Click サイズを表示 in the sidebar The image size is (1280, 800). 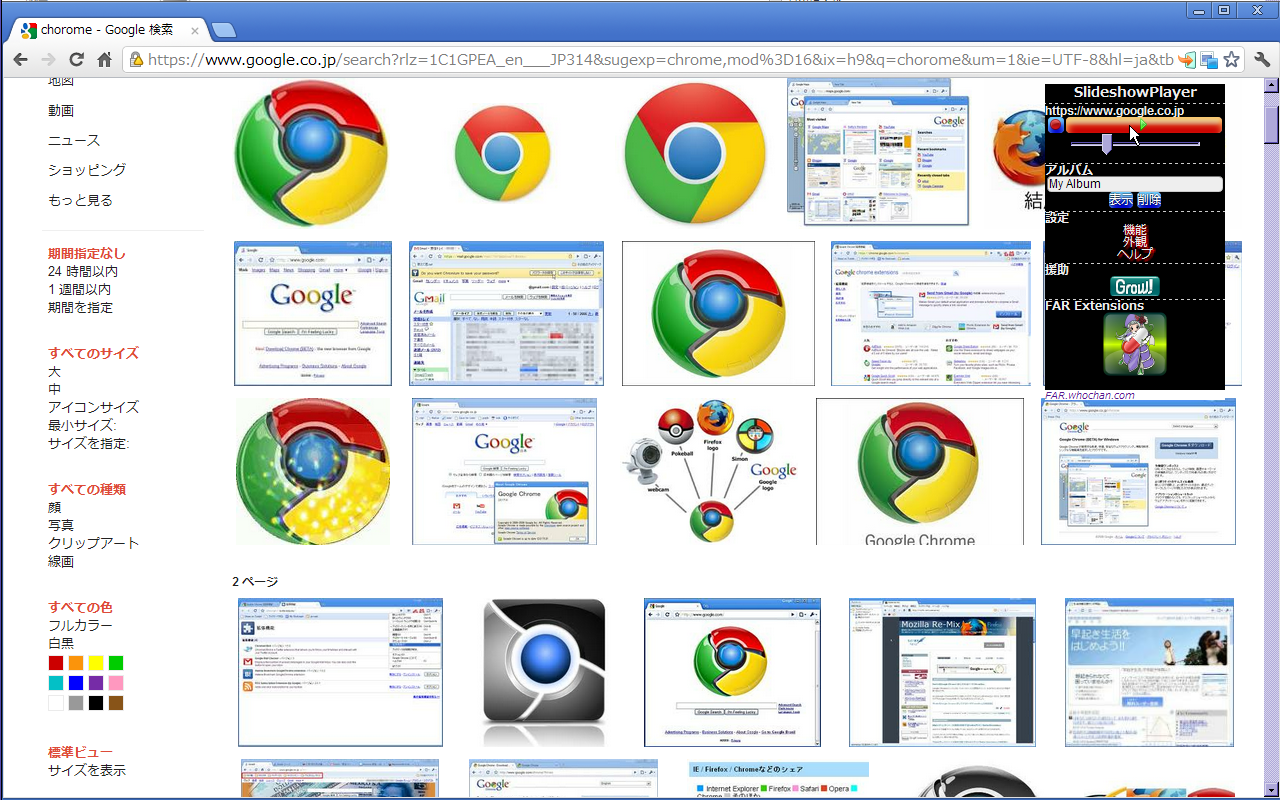tap(87, 770)
